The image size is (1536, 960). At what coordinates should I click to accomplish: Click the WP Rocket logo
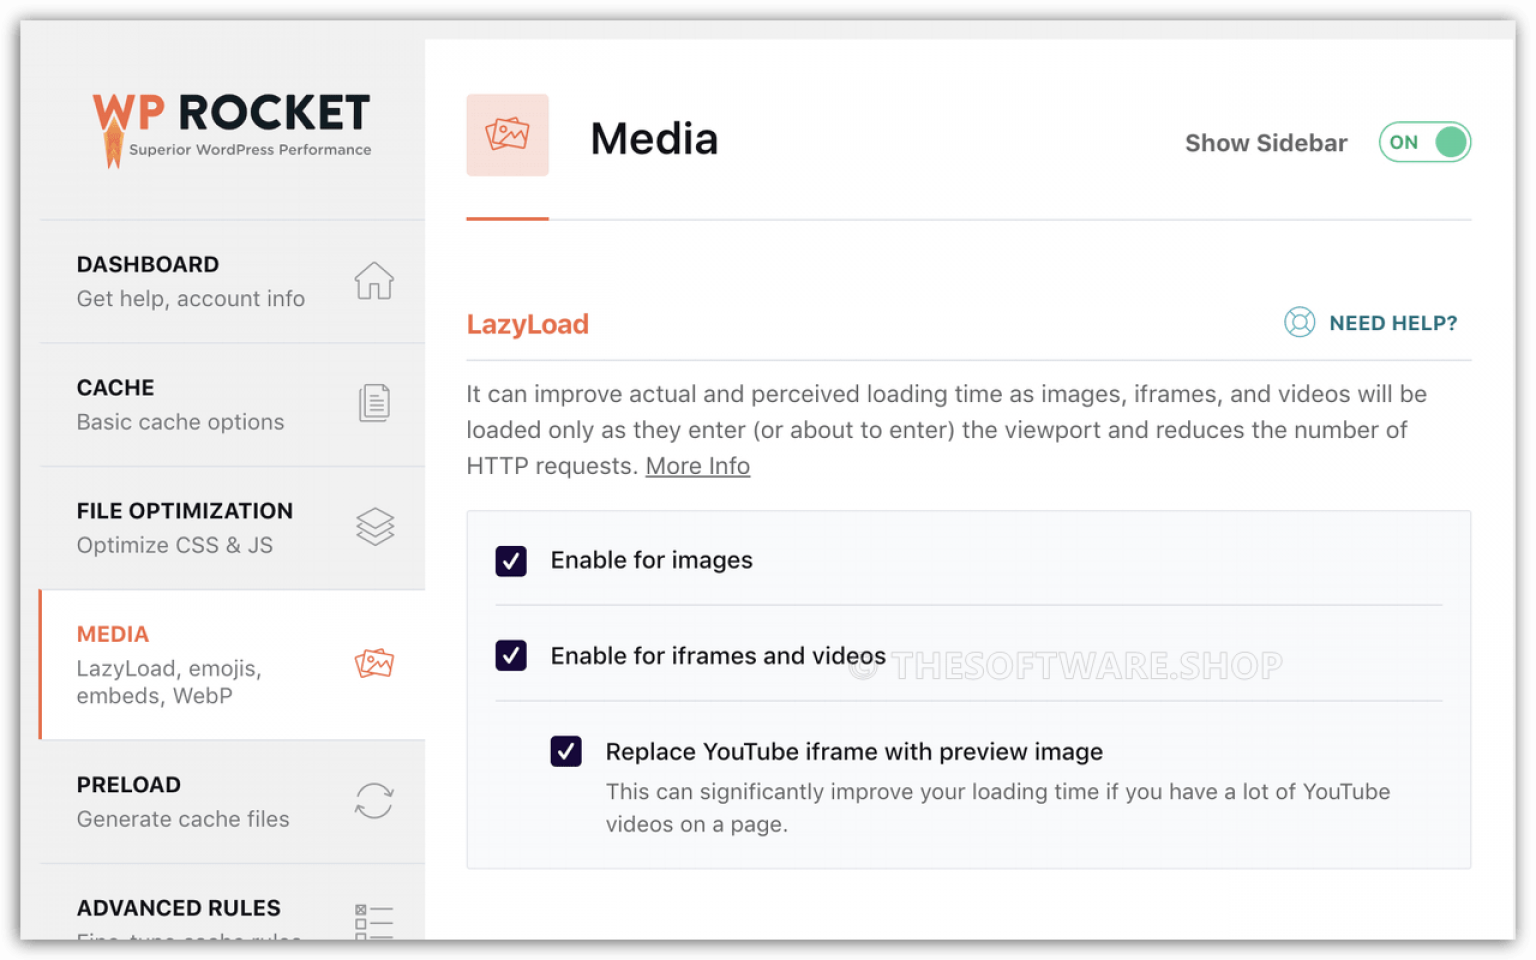(x=231, y=130)
